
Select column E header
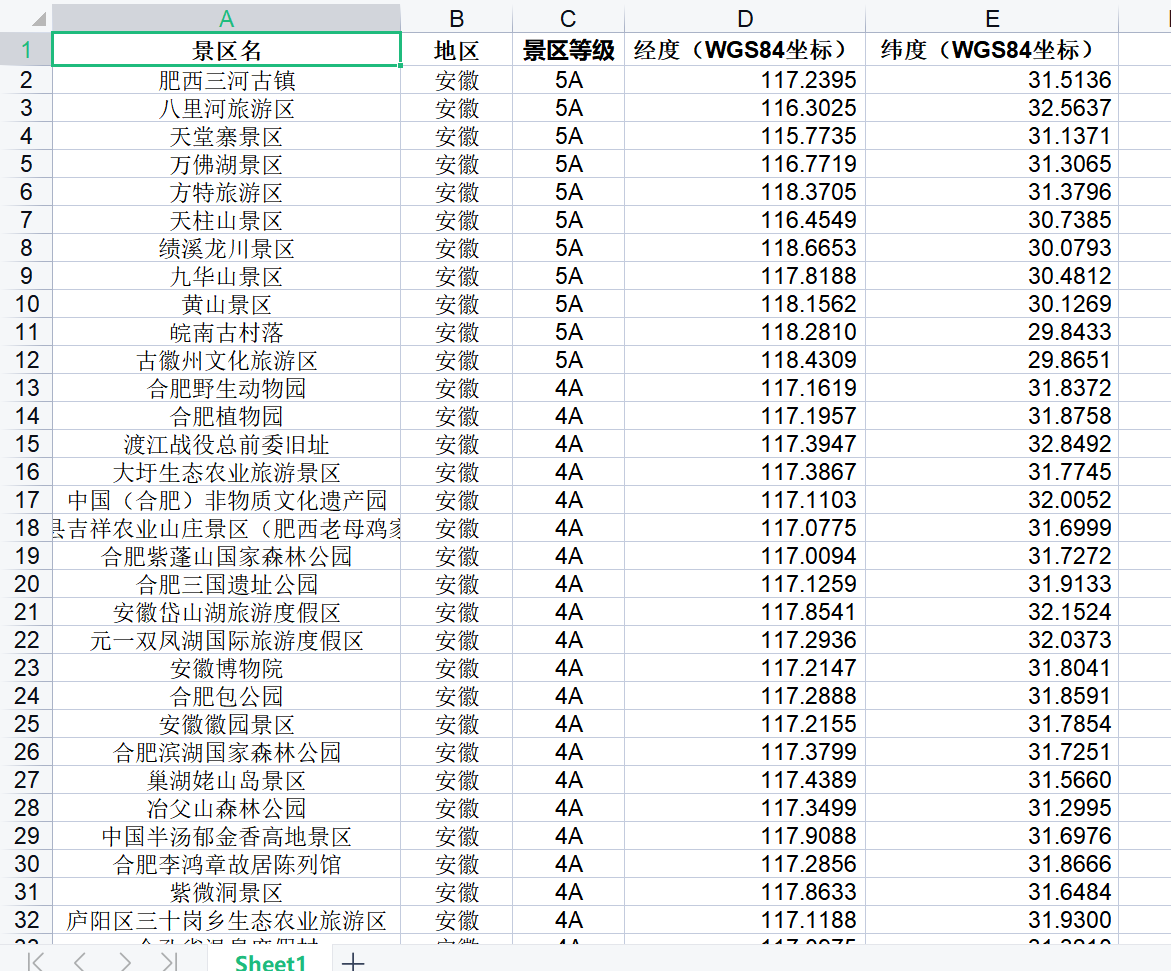click(x=992, y=18)
